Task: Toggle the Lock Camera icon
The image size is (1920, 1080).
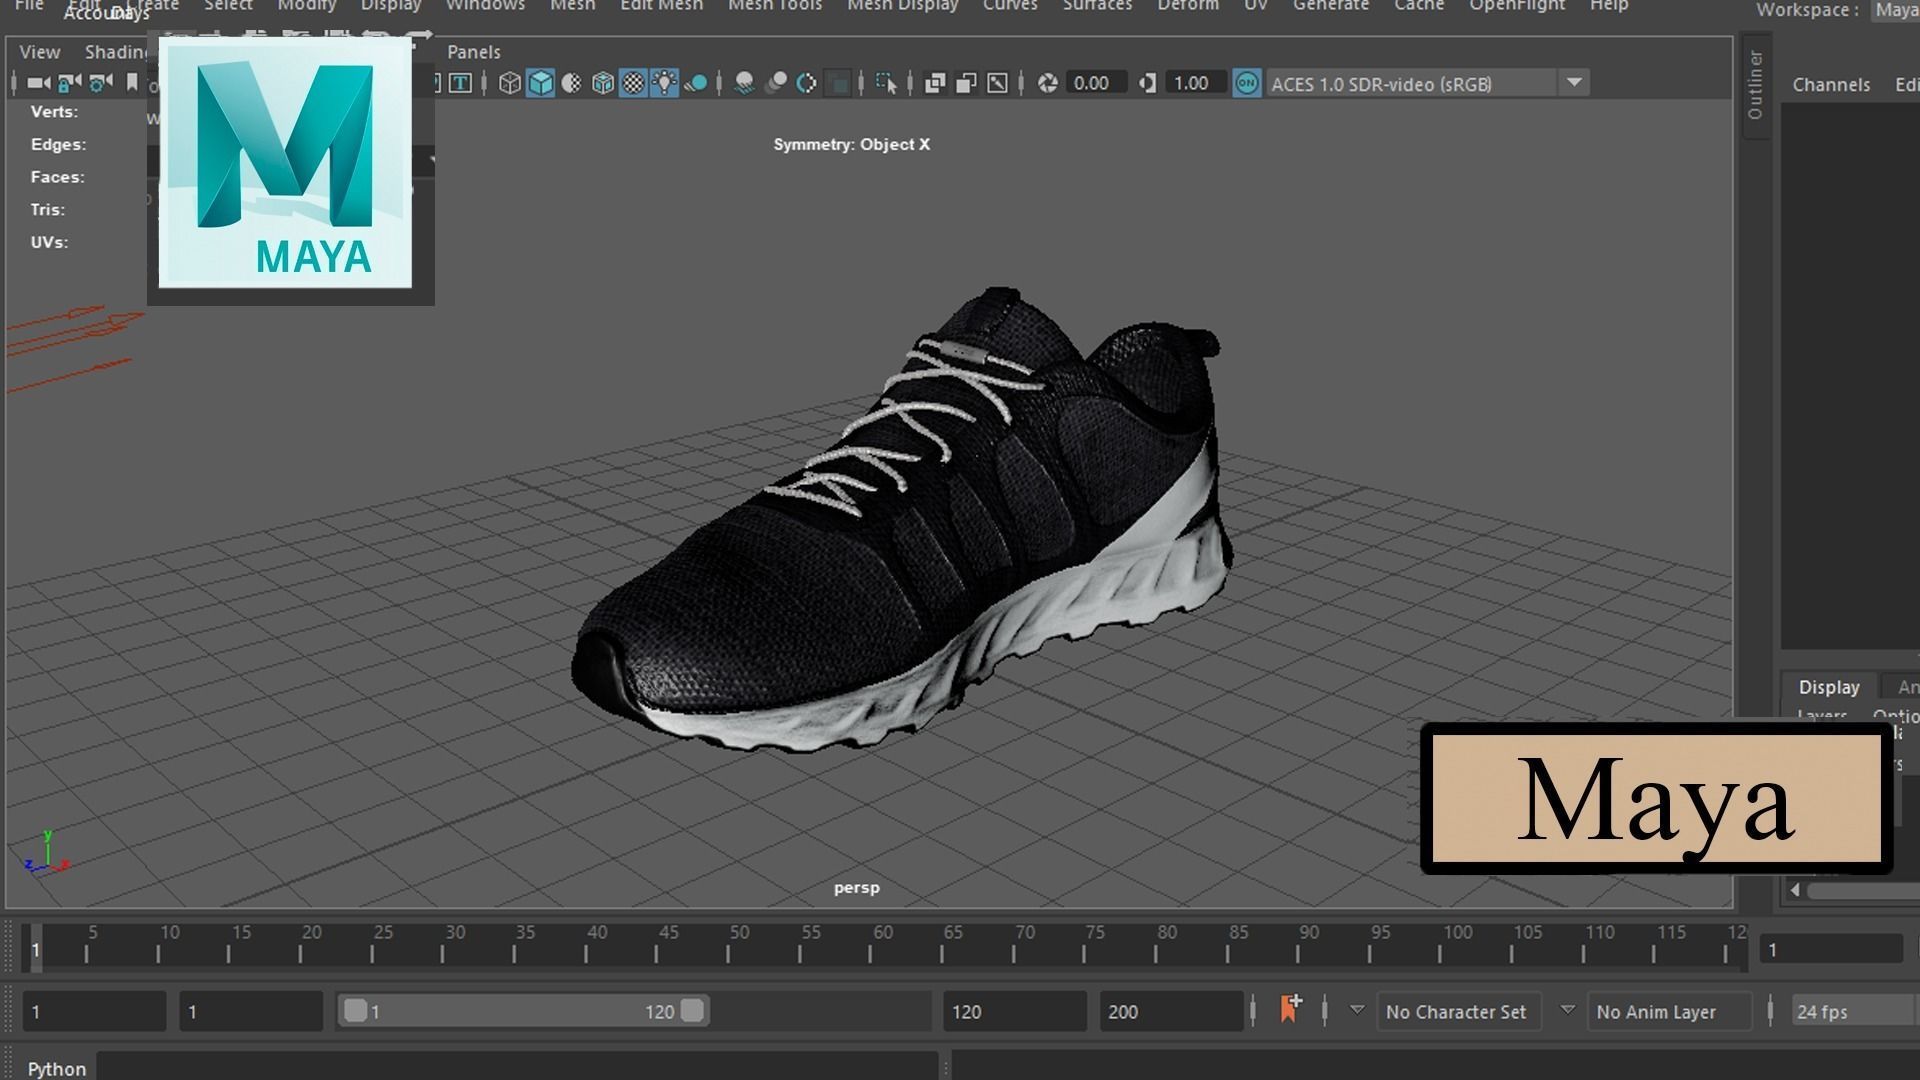Action: pos(69,83)
